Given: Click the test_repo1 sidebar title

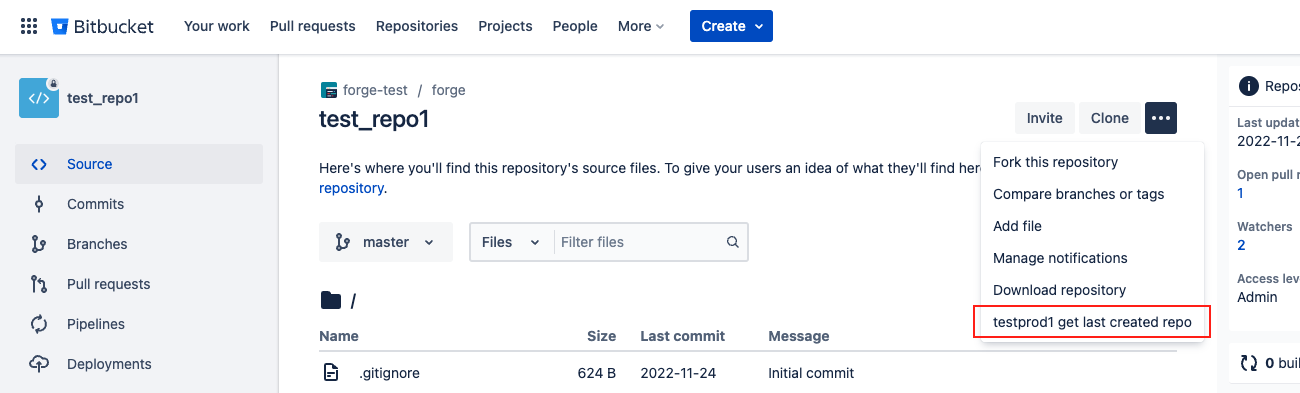Looking at the screenshot, I should click(103, 98).
